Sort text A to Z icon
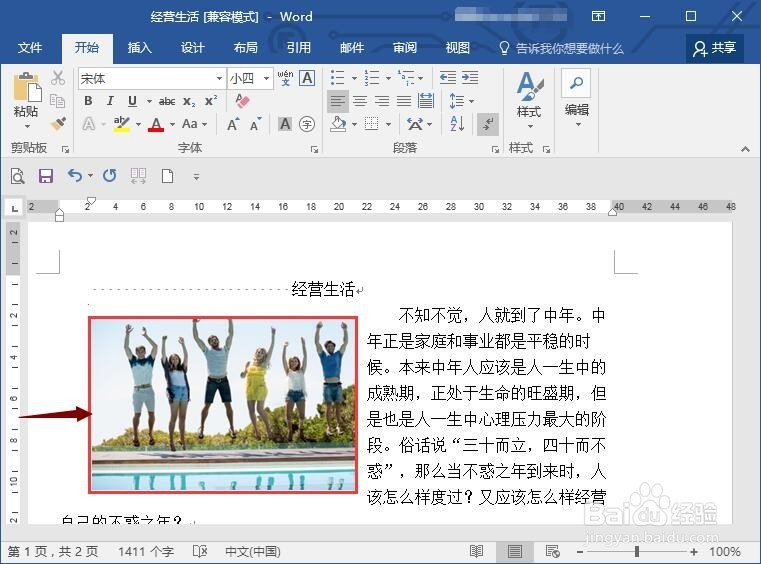The image size is (761, 564). (457, 124)
